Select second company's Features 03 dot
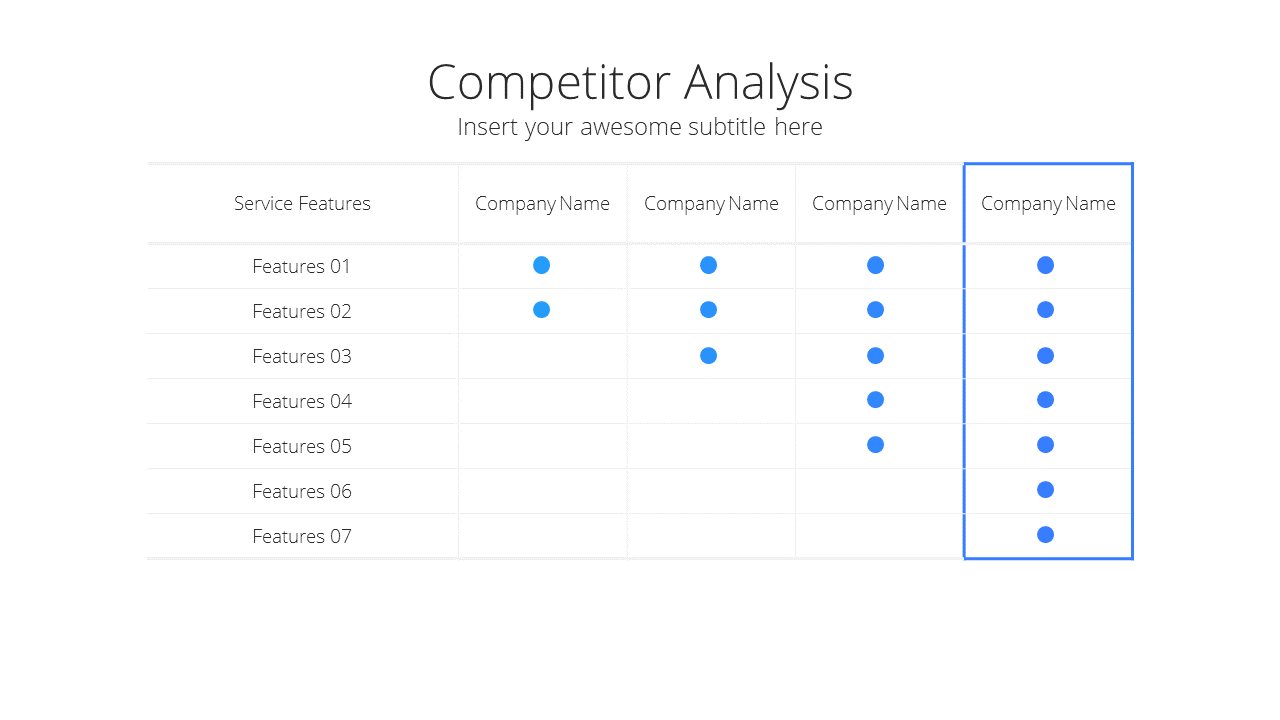1280x720 pixels. [708, 355]
